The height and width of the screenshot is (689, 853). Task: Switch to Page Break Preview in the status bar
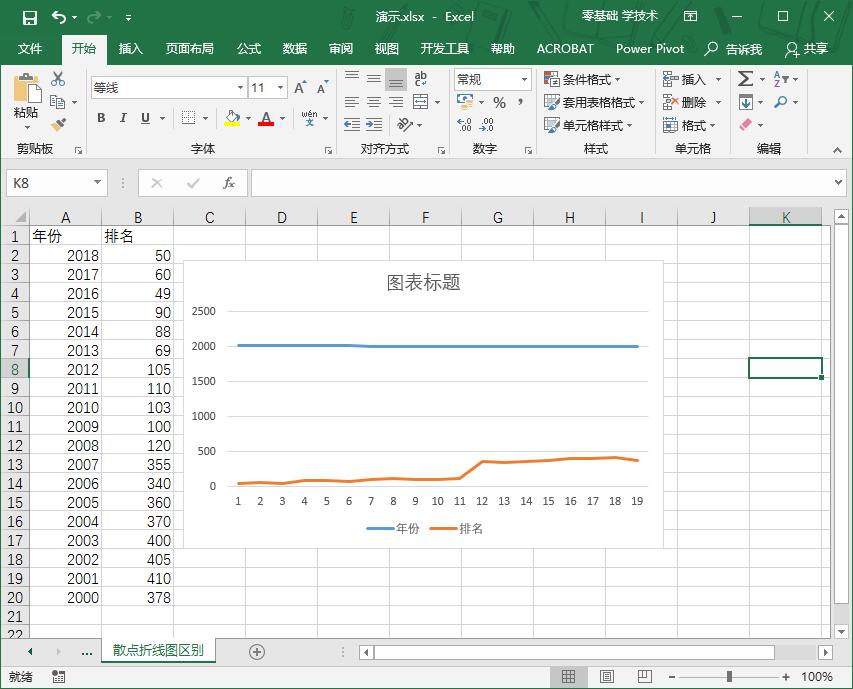click(645, 676)
